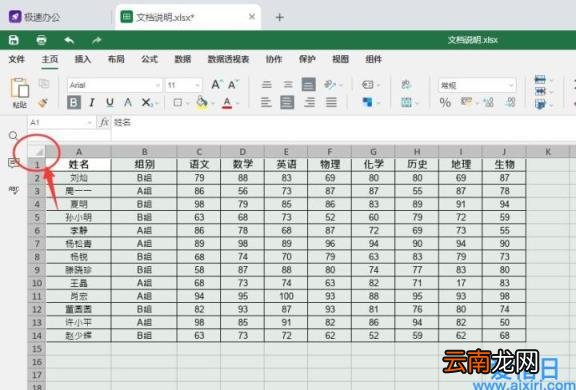This screenshot has width=576, height=390.
Task: Switch to the 协作 ribbon tab
Action: [x=274, y=59]
